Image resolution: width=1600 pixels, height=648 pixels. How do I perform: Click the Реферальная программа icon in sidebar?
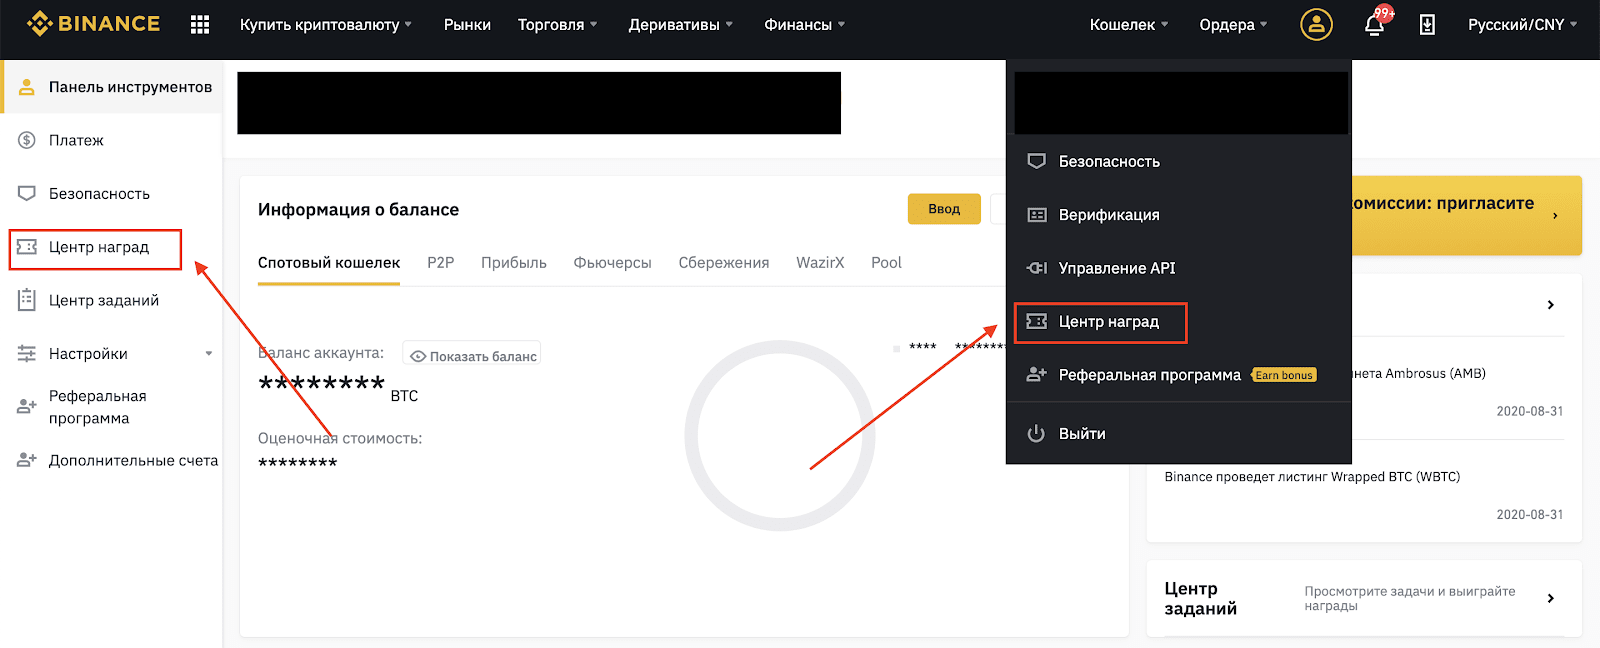click(x=27, y=407)
